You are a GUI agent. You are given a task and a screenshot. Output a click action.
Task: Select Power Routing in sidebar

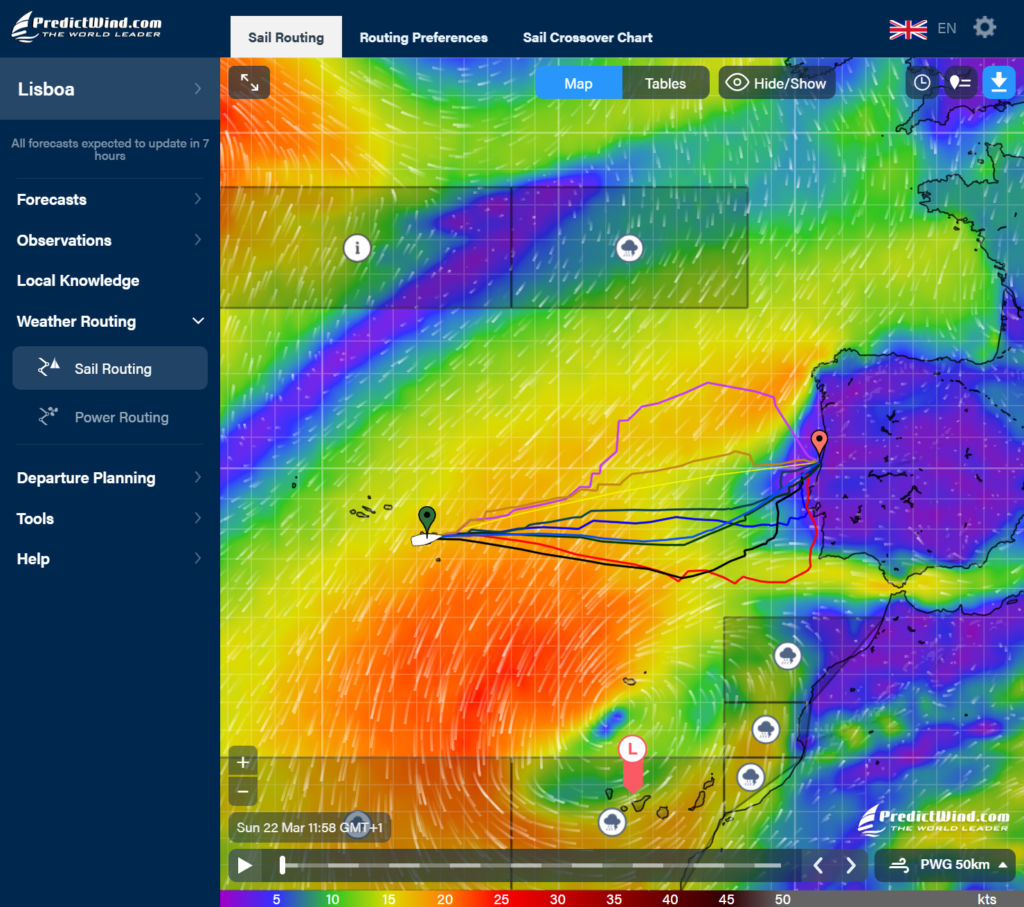click(121, 417)
